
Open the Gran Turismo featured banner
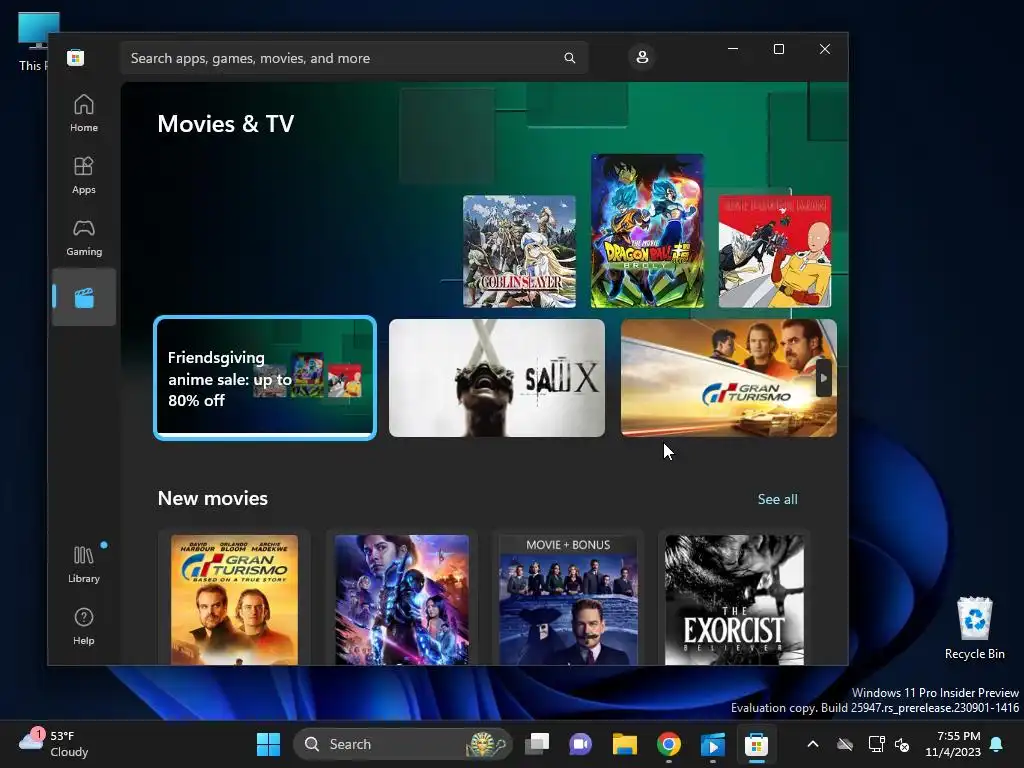pyautogui.click(x=728, y=378)
